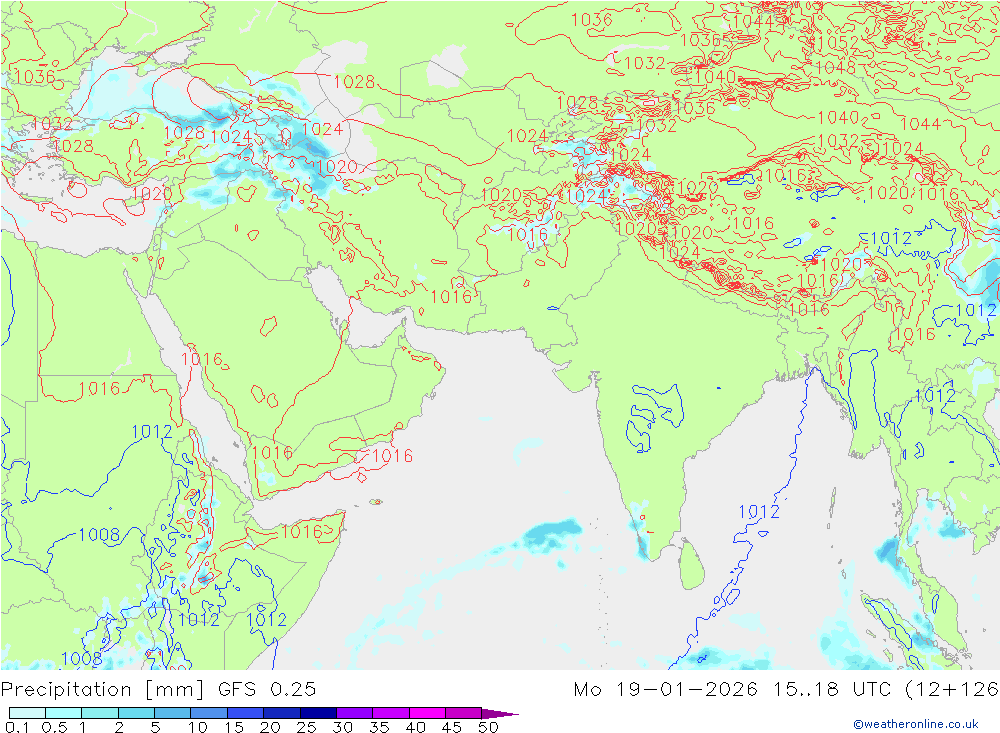1000x733 pixels.
Task: Click the '1052' isobar label
Action: 837,43
